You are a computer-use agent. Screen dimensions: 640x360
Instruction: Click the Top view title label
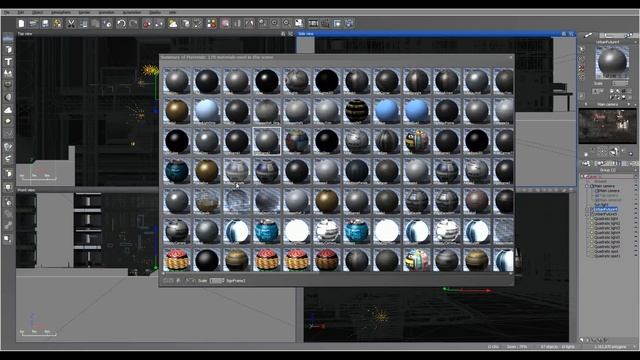coord(25,34)
